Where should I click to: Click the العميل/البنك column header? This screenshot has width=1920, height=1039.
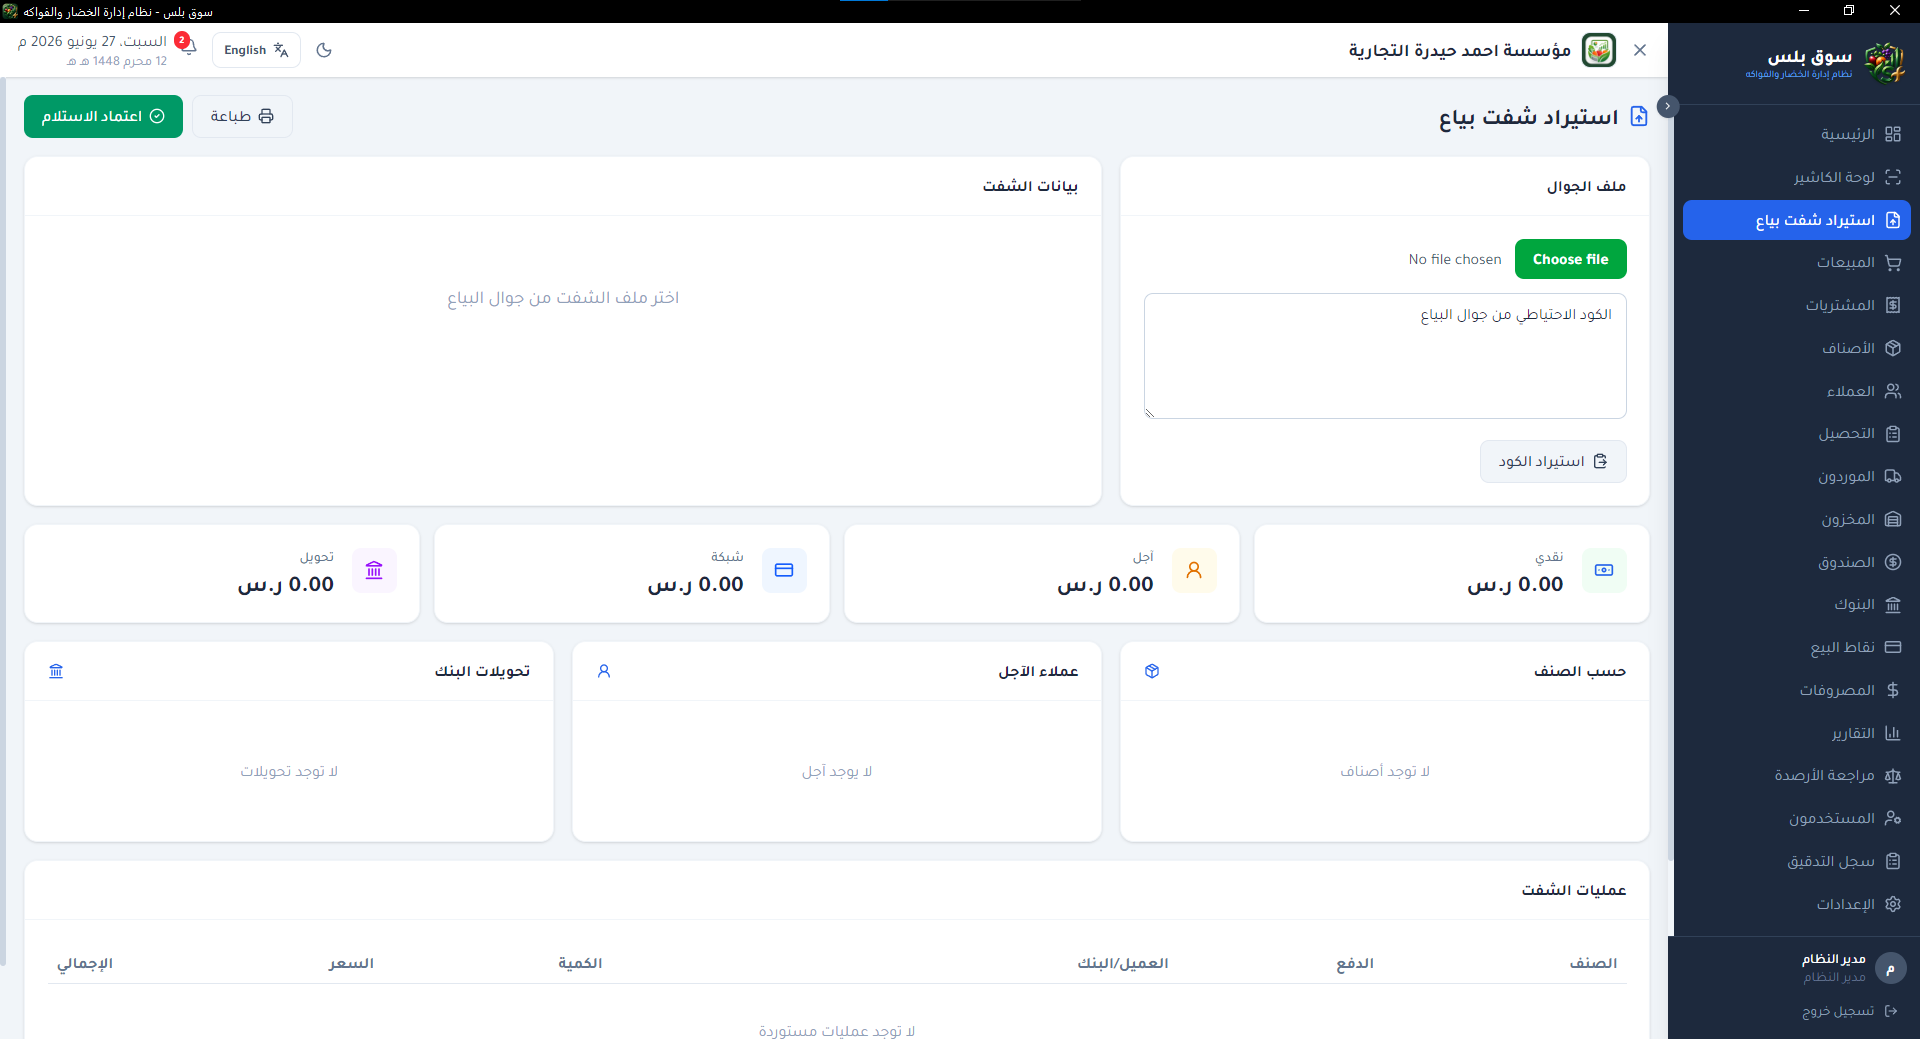[1122, 963]
